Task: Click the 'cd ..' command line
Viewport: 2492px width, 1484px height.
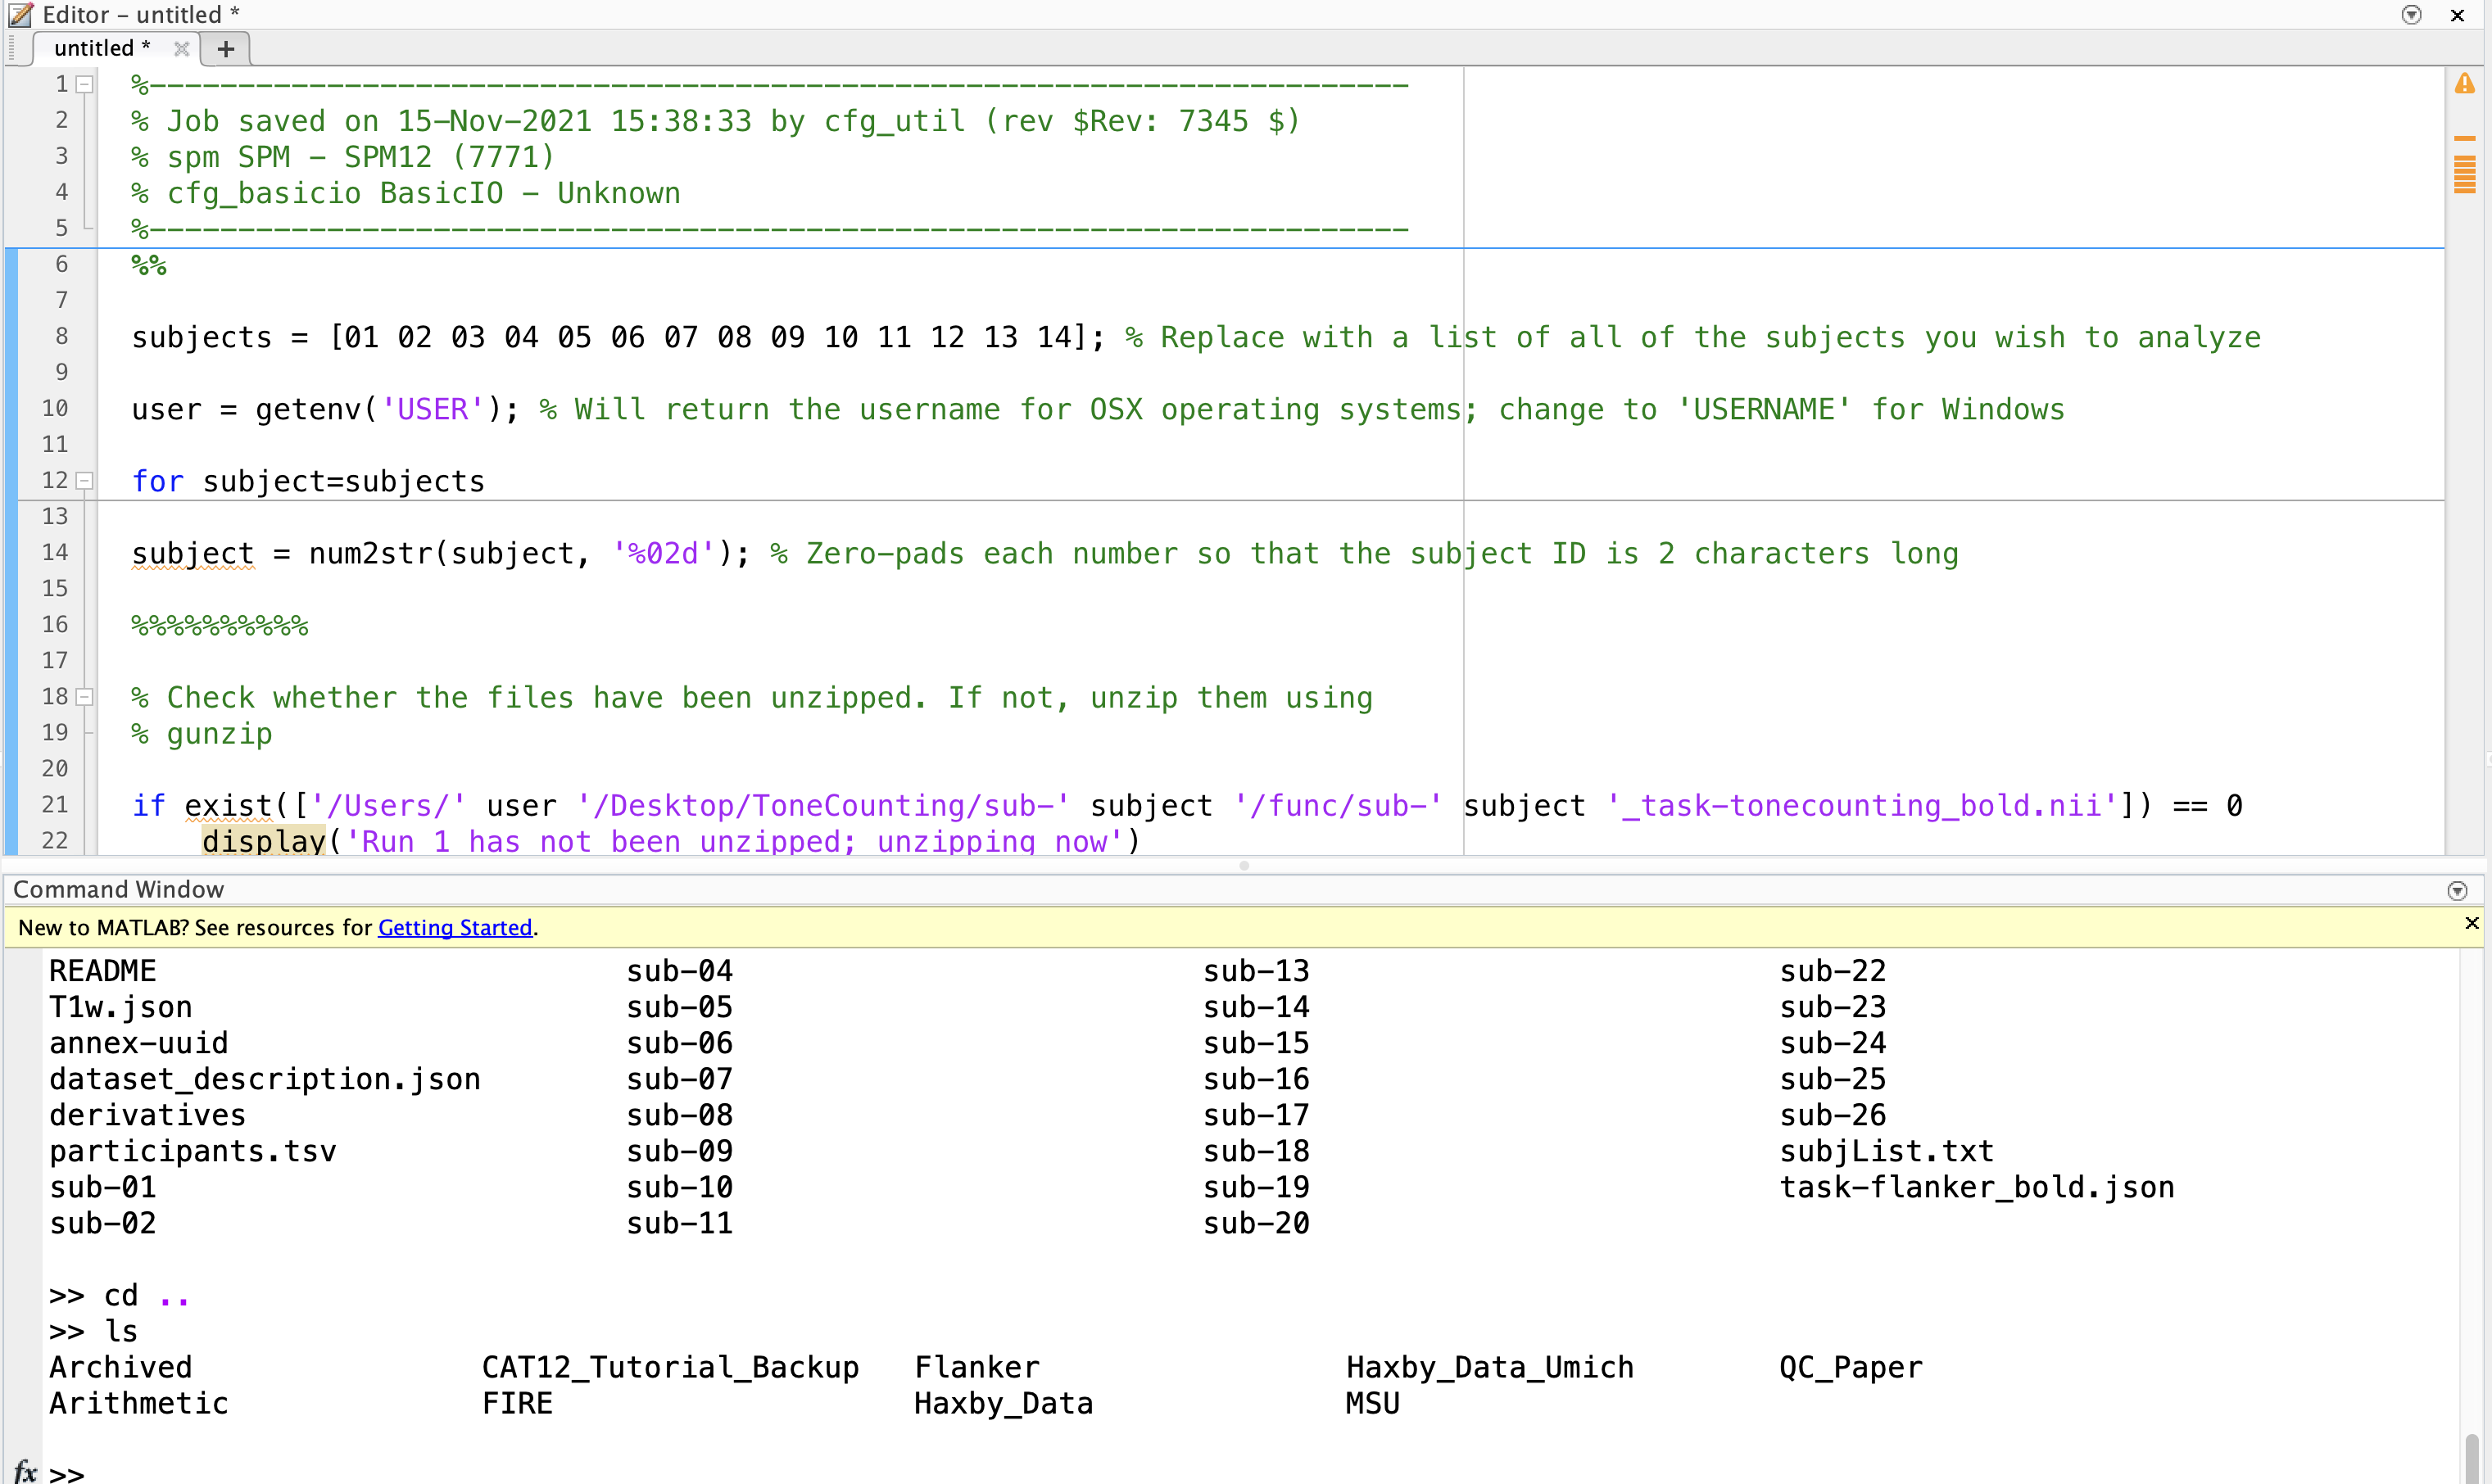Action: [120, 1296]
